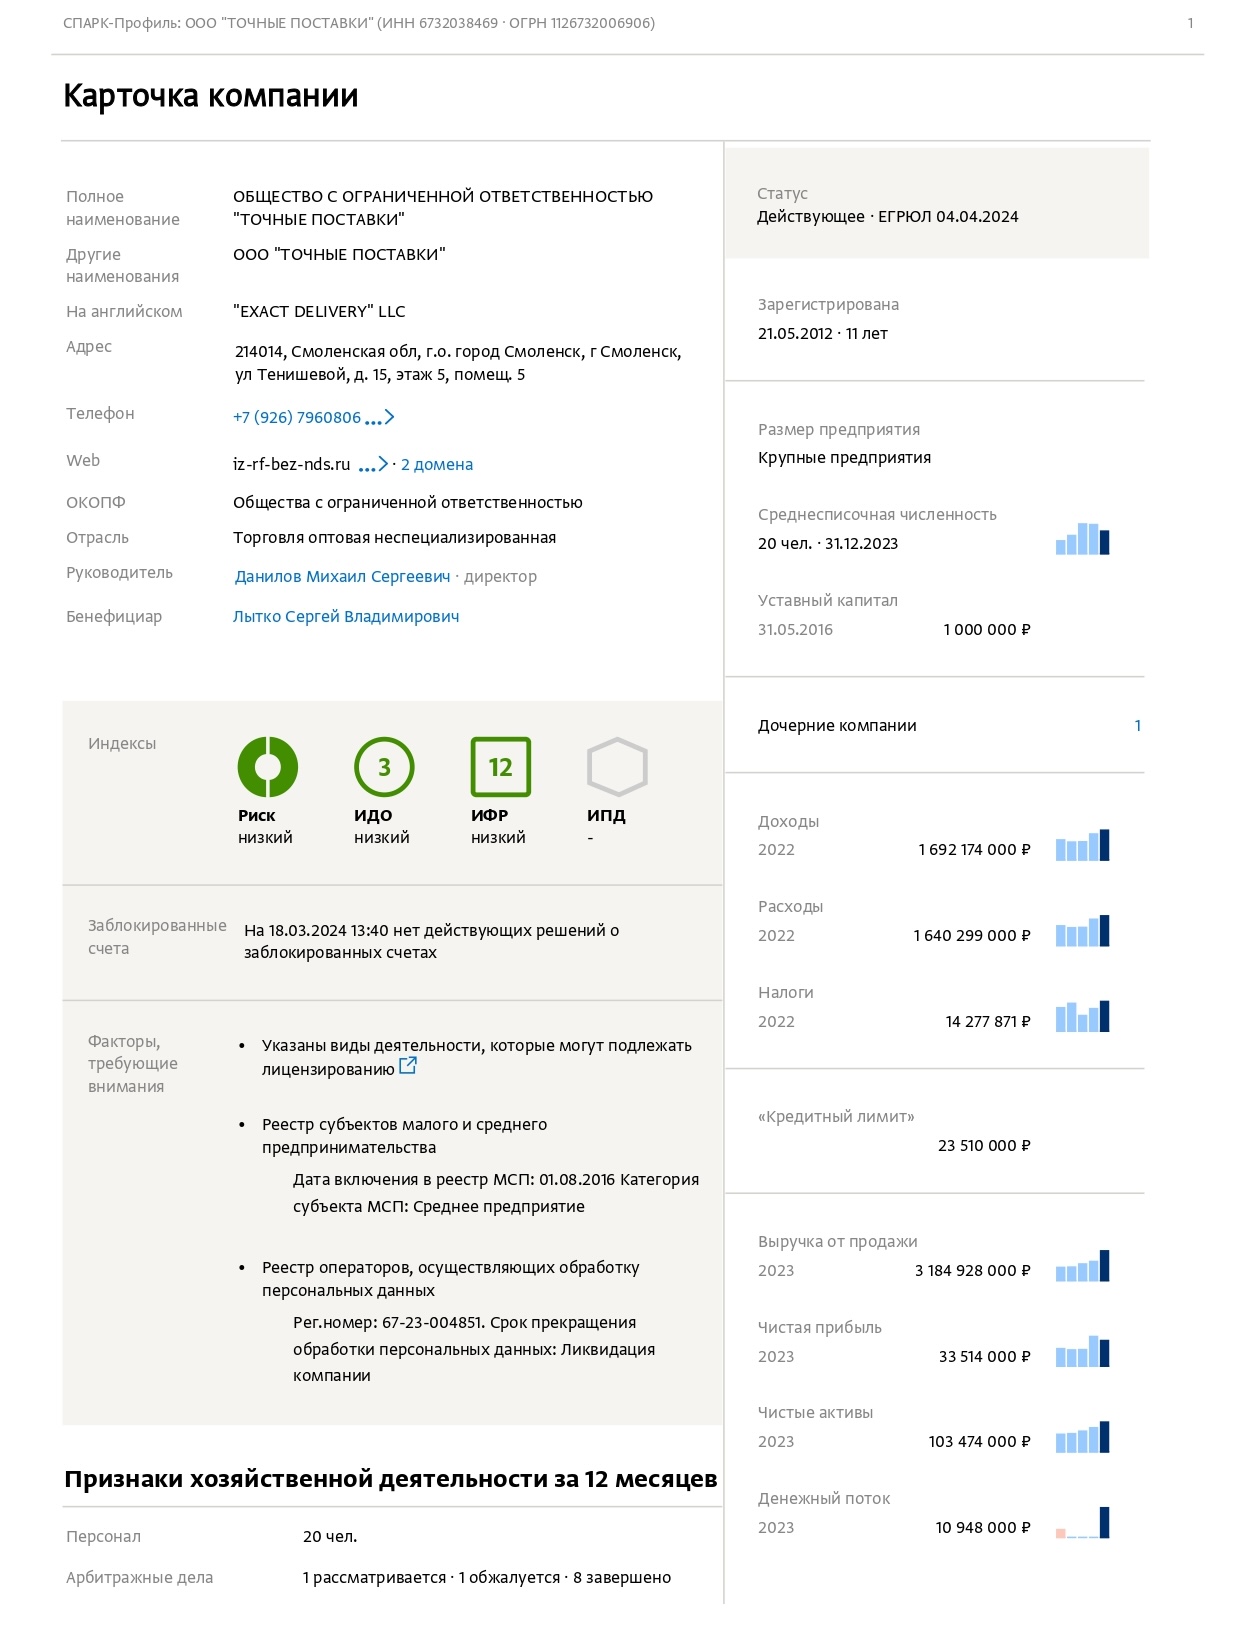Click the Доходы 2022 bar chart
Screen dimensions: 1241x1626
(1082, 845)
